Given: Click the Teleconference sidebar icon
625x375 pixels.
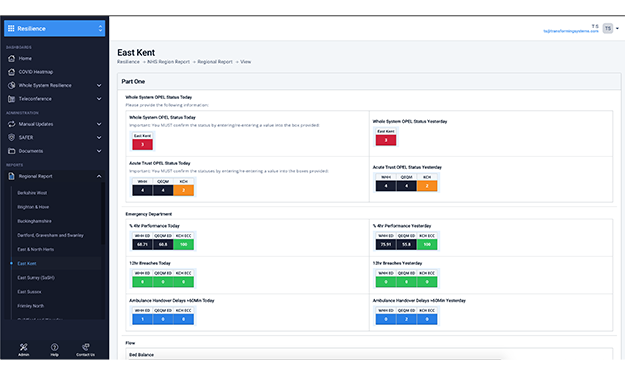Looking at the screenshot, I should click(x=12, y=99).
